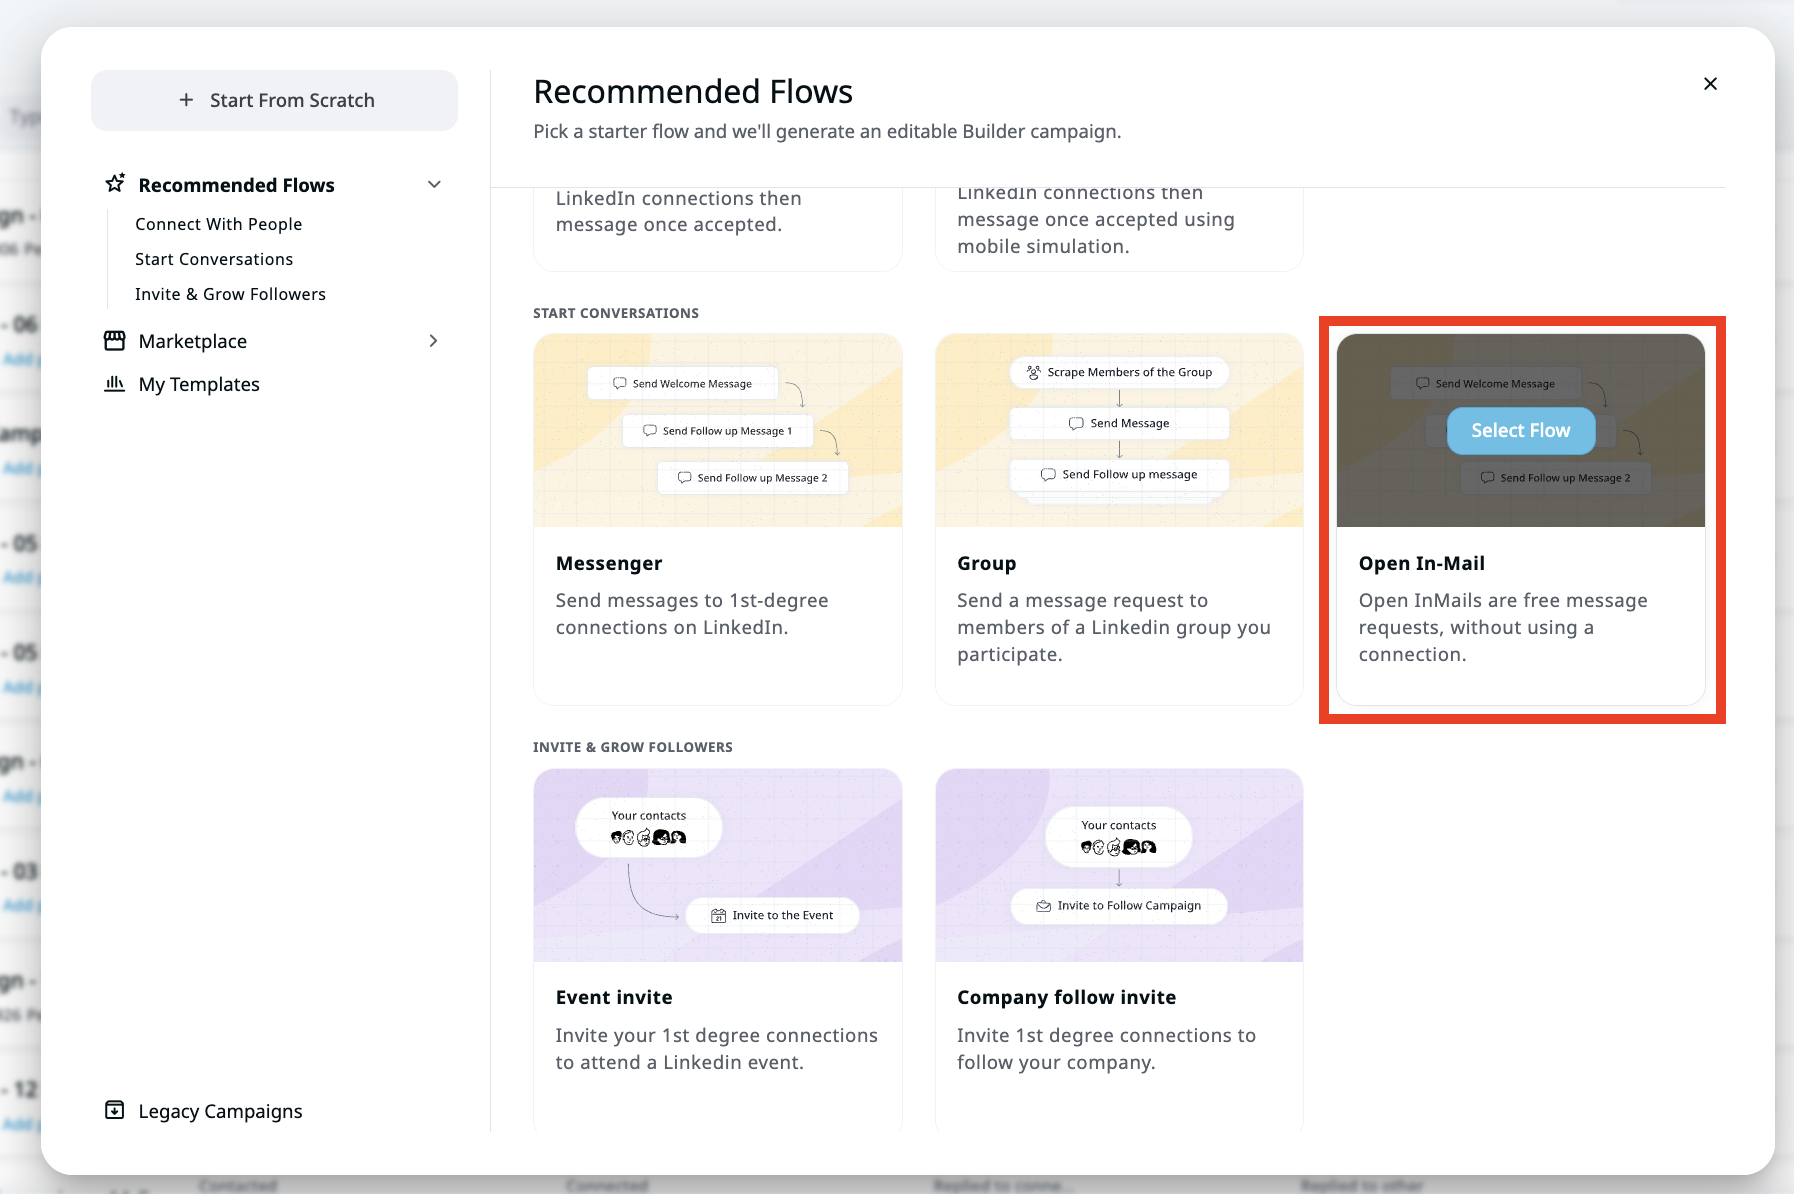
Task: Click the Event invite card title
Action: click(614, 997)
